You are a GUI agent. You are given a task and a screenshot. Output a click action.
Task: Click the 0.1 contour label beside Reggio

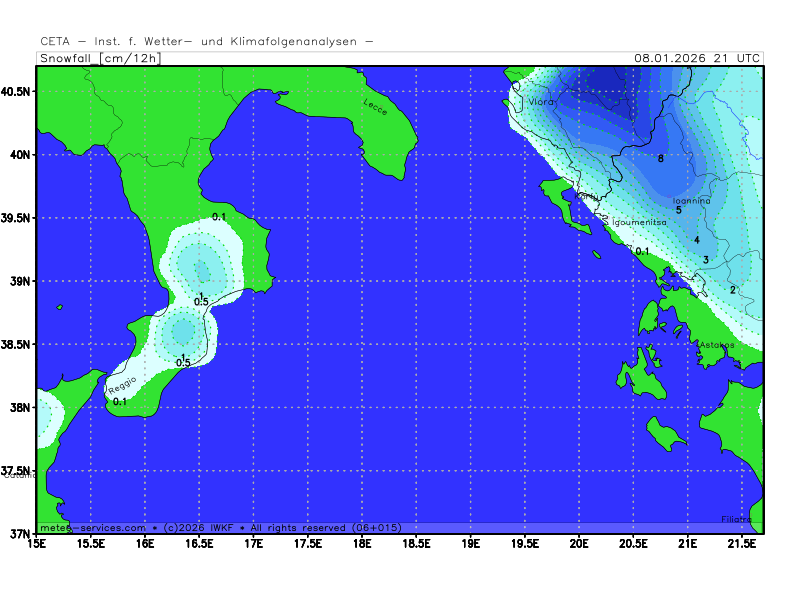pyautogui.click(x=120, y=402)
